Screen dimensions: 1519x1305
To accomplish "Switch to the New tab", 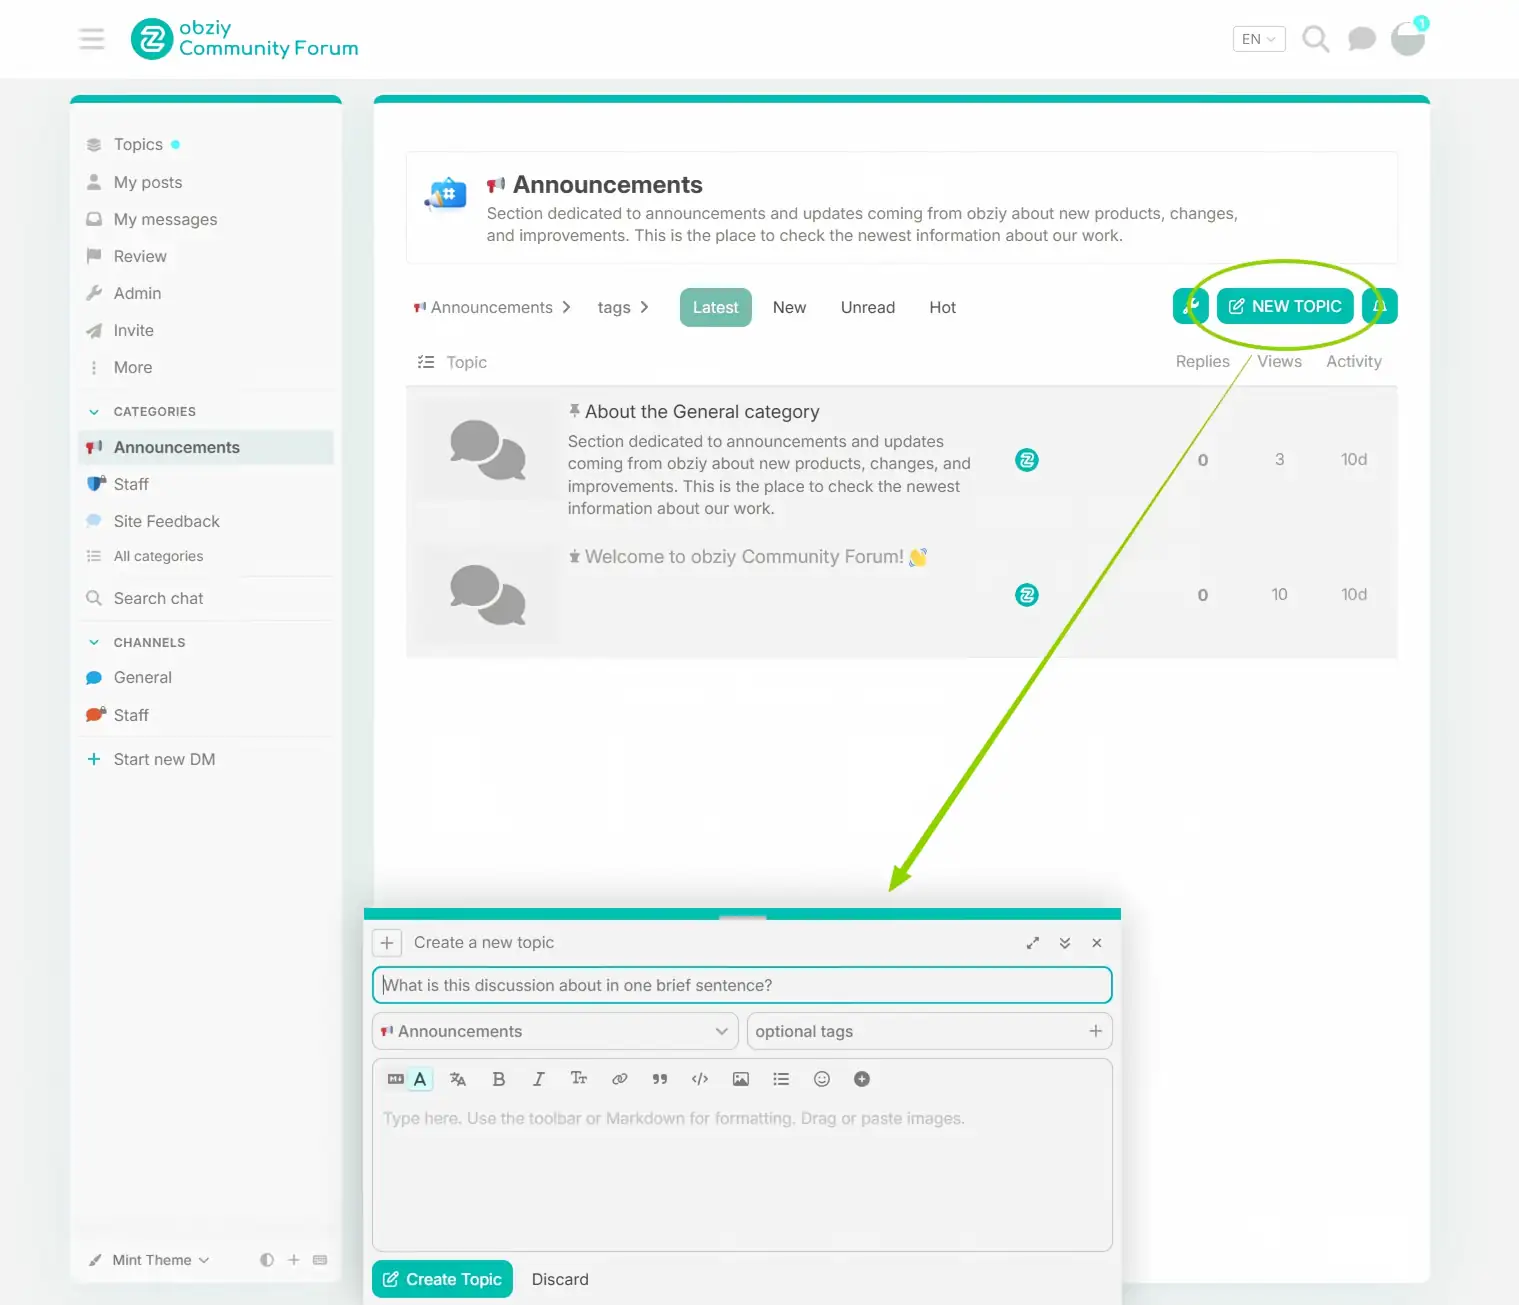I will pyautogui.click(x=789, y=307).
